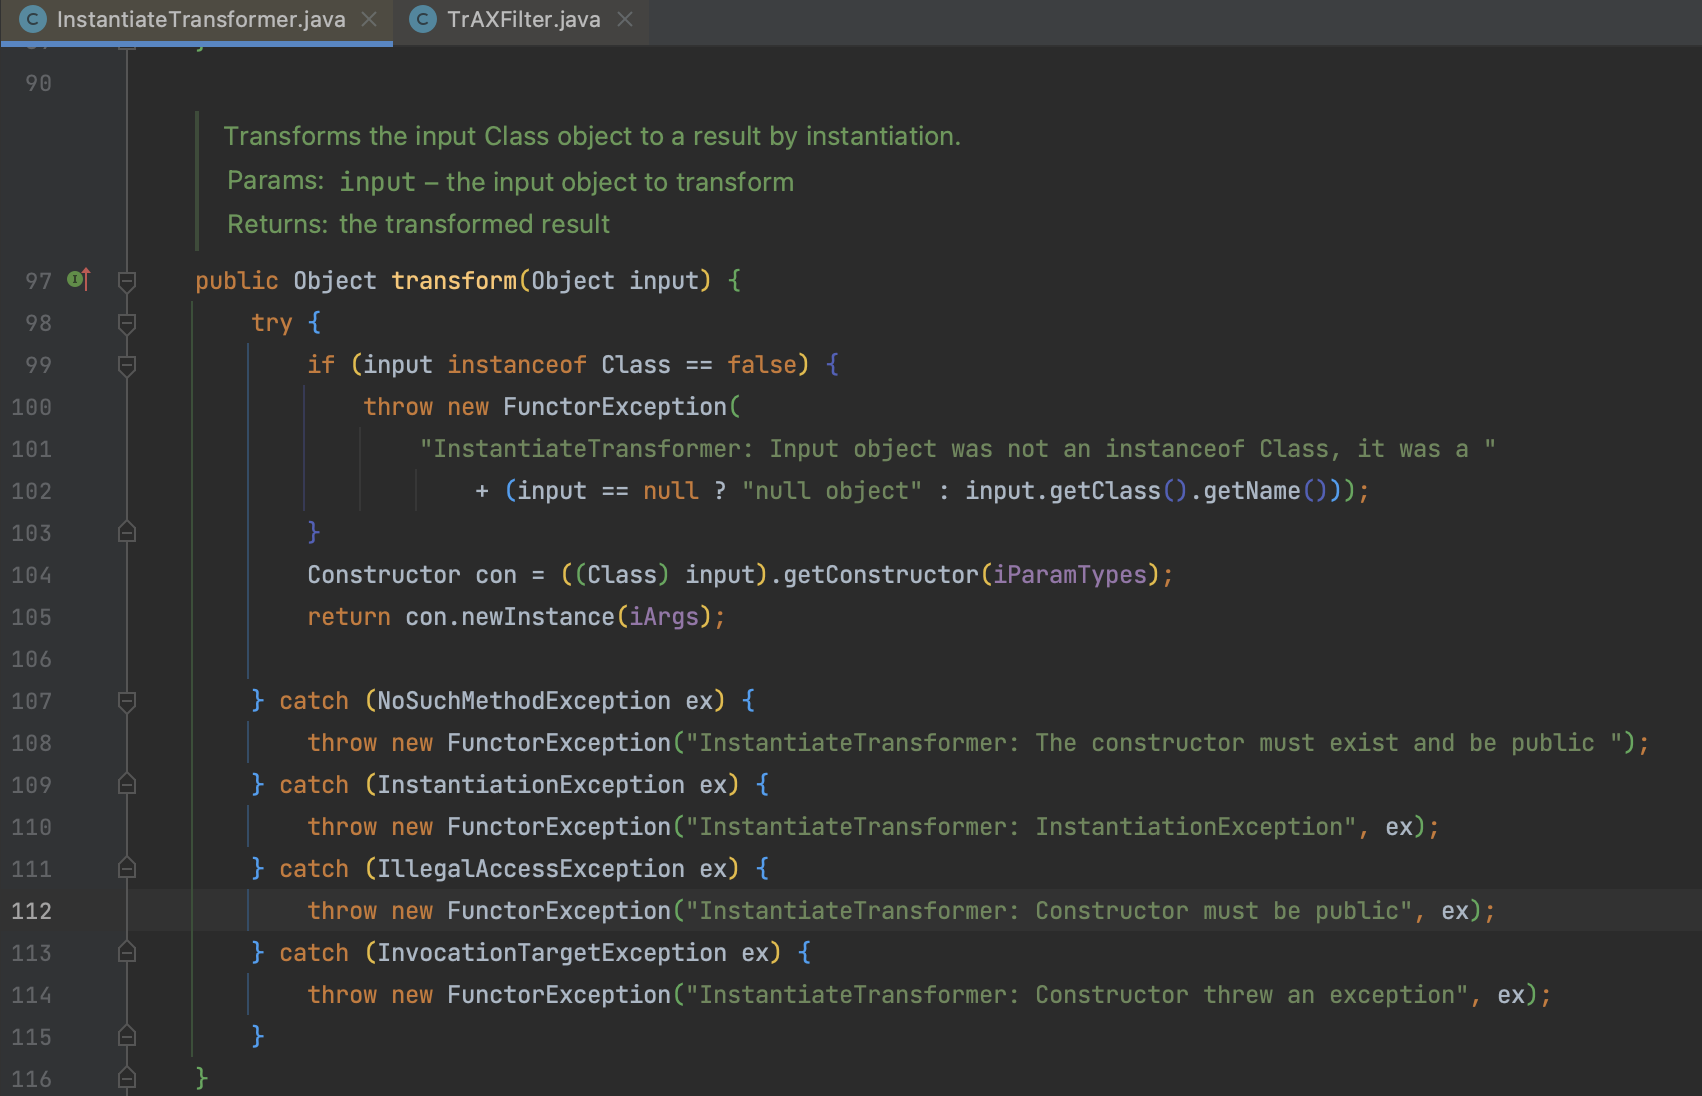Click FunctorException on line 100

(615, 407)
